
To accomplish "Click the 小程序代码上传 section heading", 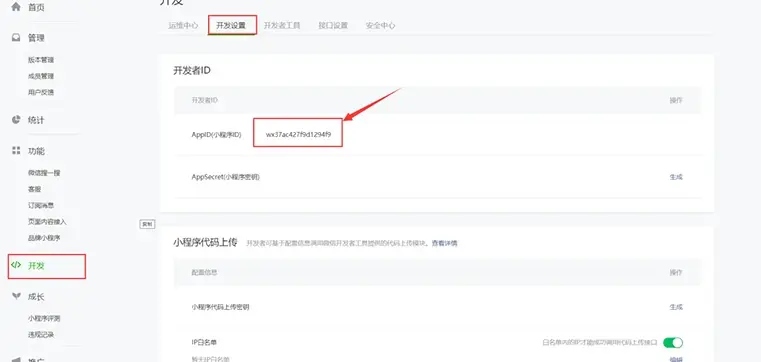I will pyautogui.click(x=205, y=242).
